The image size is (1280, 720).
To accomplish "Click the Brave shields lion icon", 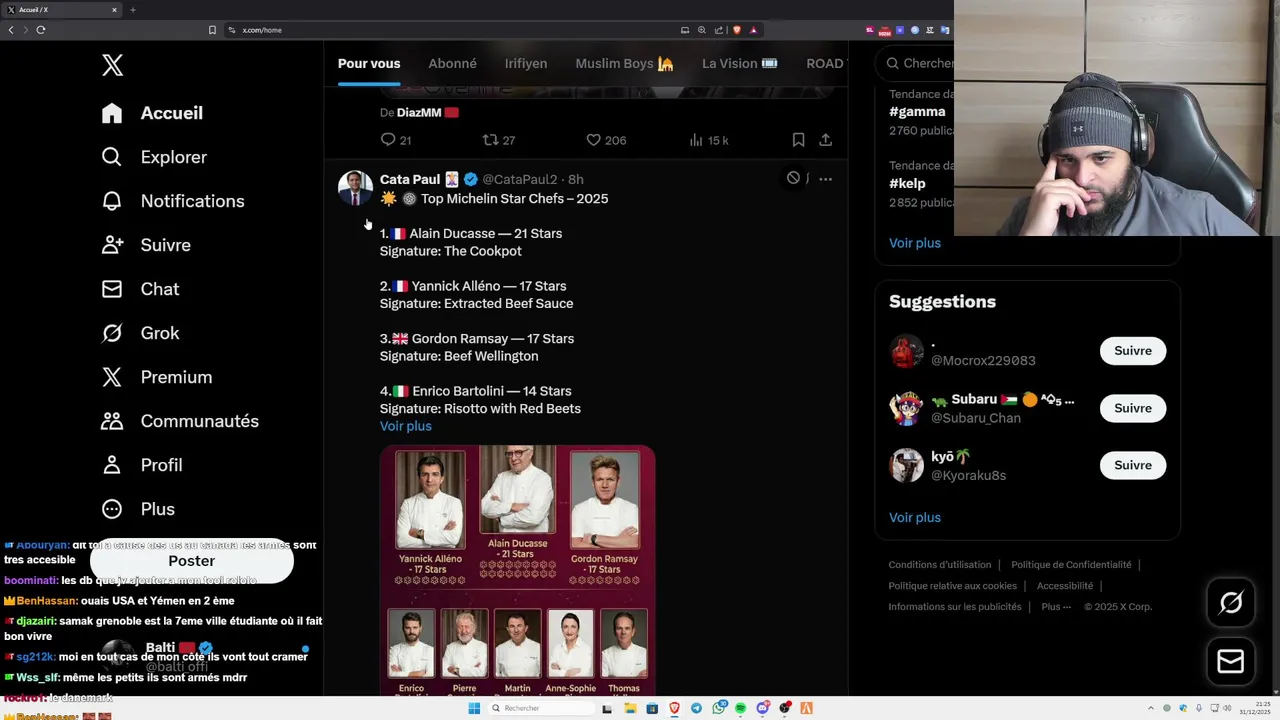I will point(737,30).
